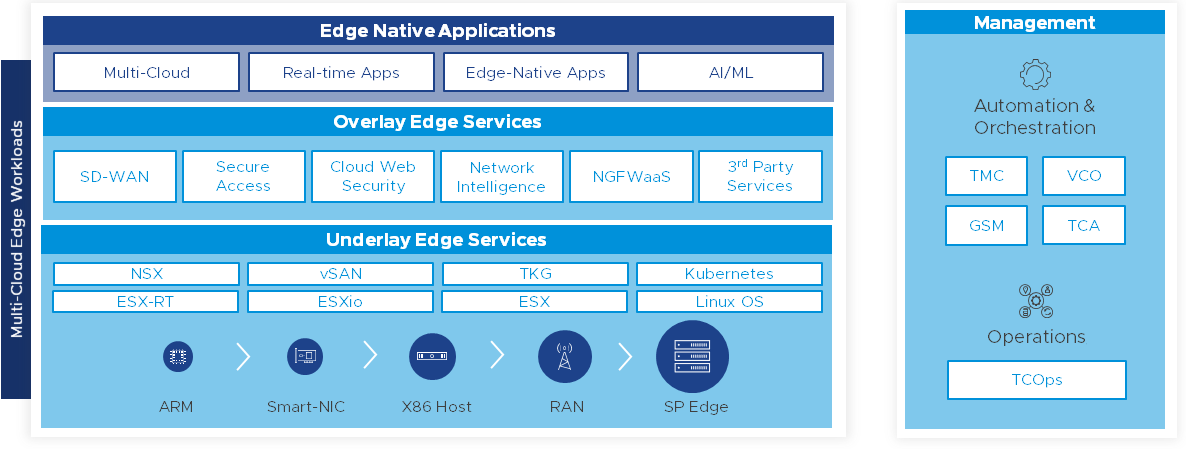Select the Real-time Apps box
The image size is (1186, 449).
point(341,73)
